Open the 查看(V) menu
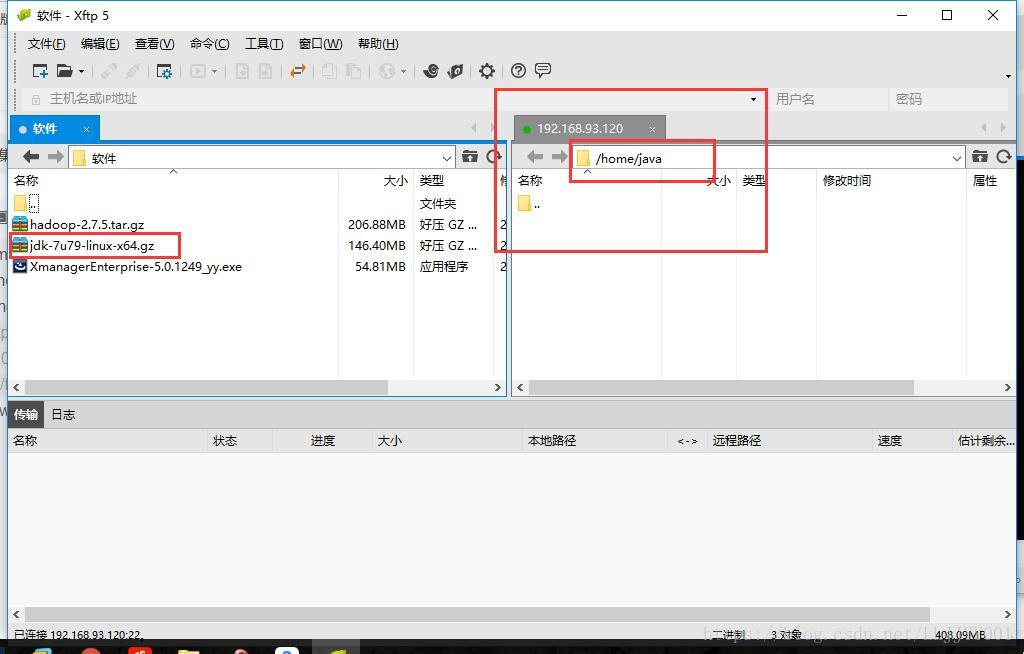 click(154, 44)
